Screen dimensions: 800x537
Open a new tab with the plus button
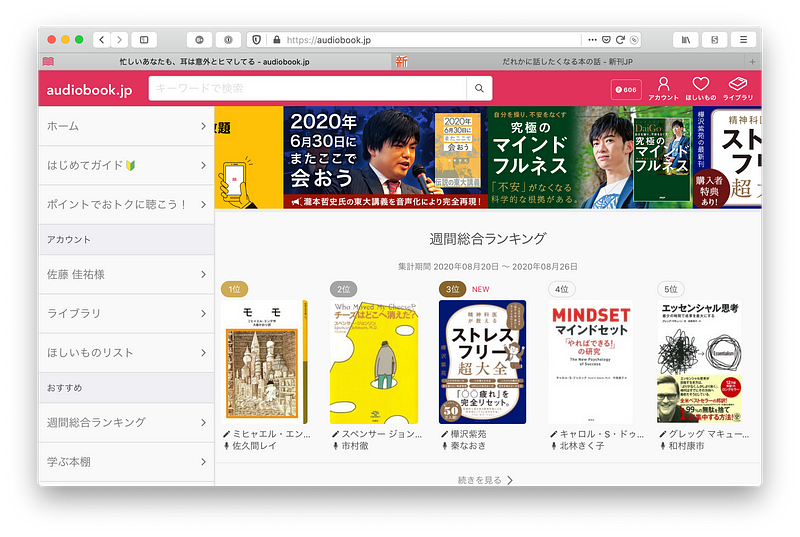(752, 62)
